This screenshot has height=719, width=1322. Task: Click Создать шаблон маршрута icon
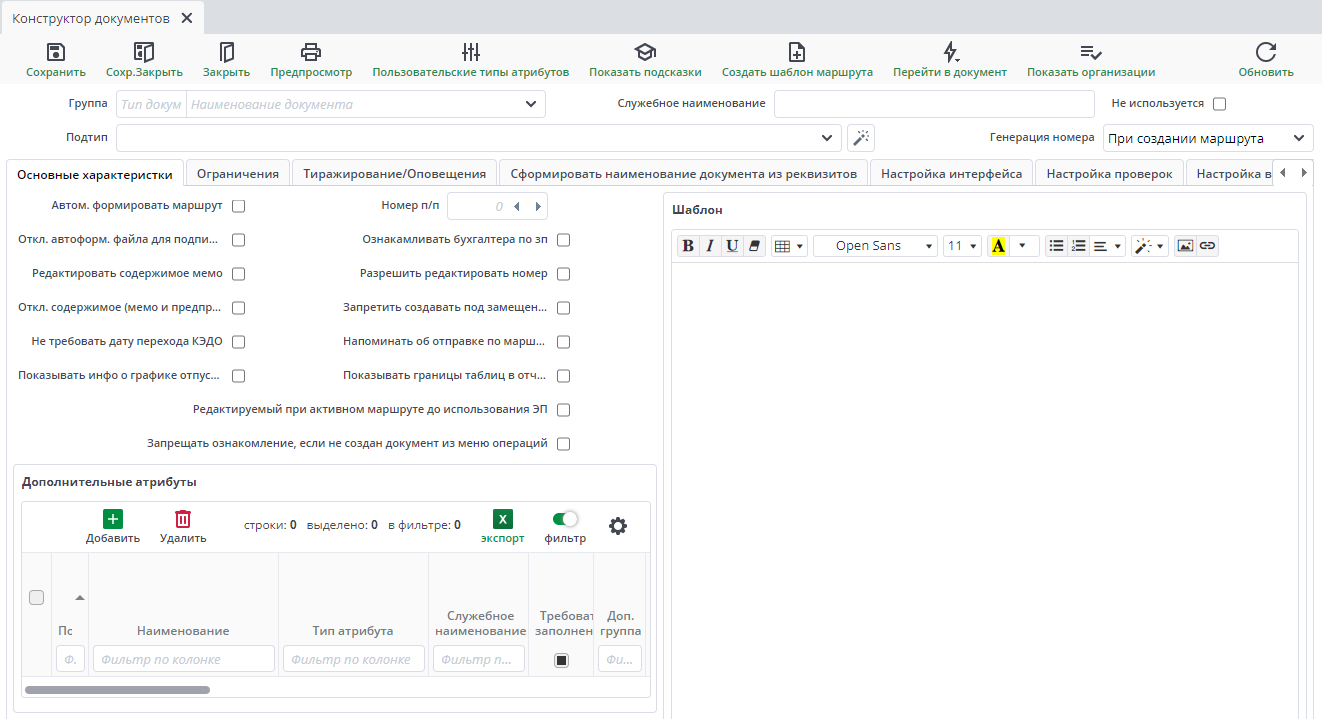coord(797,53)
